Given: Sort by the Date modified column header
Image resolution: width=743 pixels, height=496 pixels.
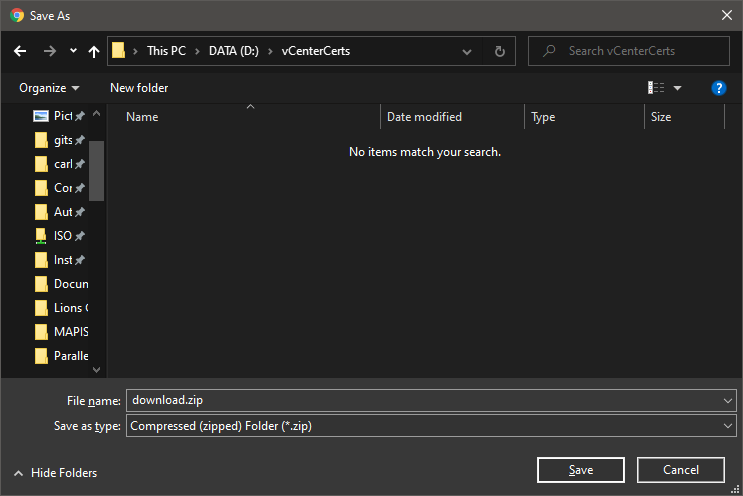Looking at the screenshot, I should (425, 117).
